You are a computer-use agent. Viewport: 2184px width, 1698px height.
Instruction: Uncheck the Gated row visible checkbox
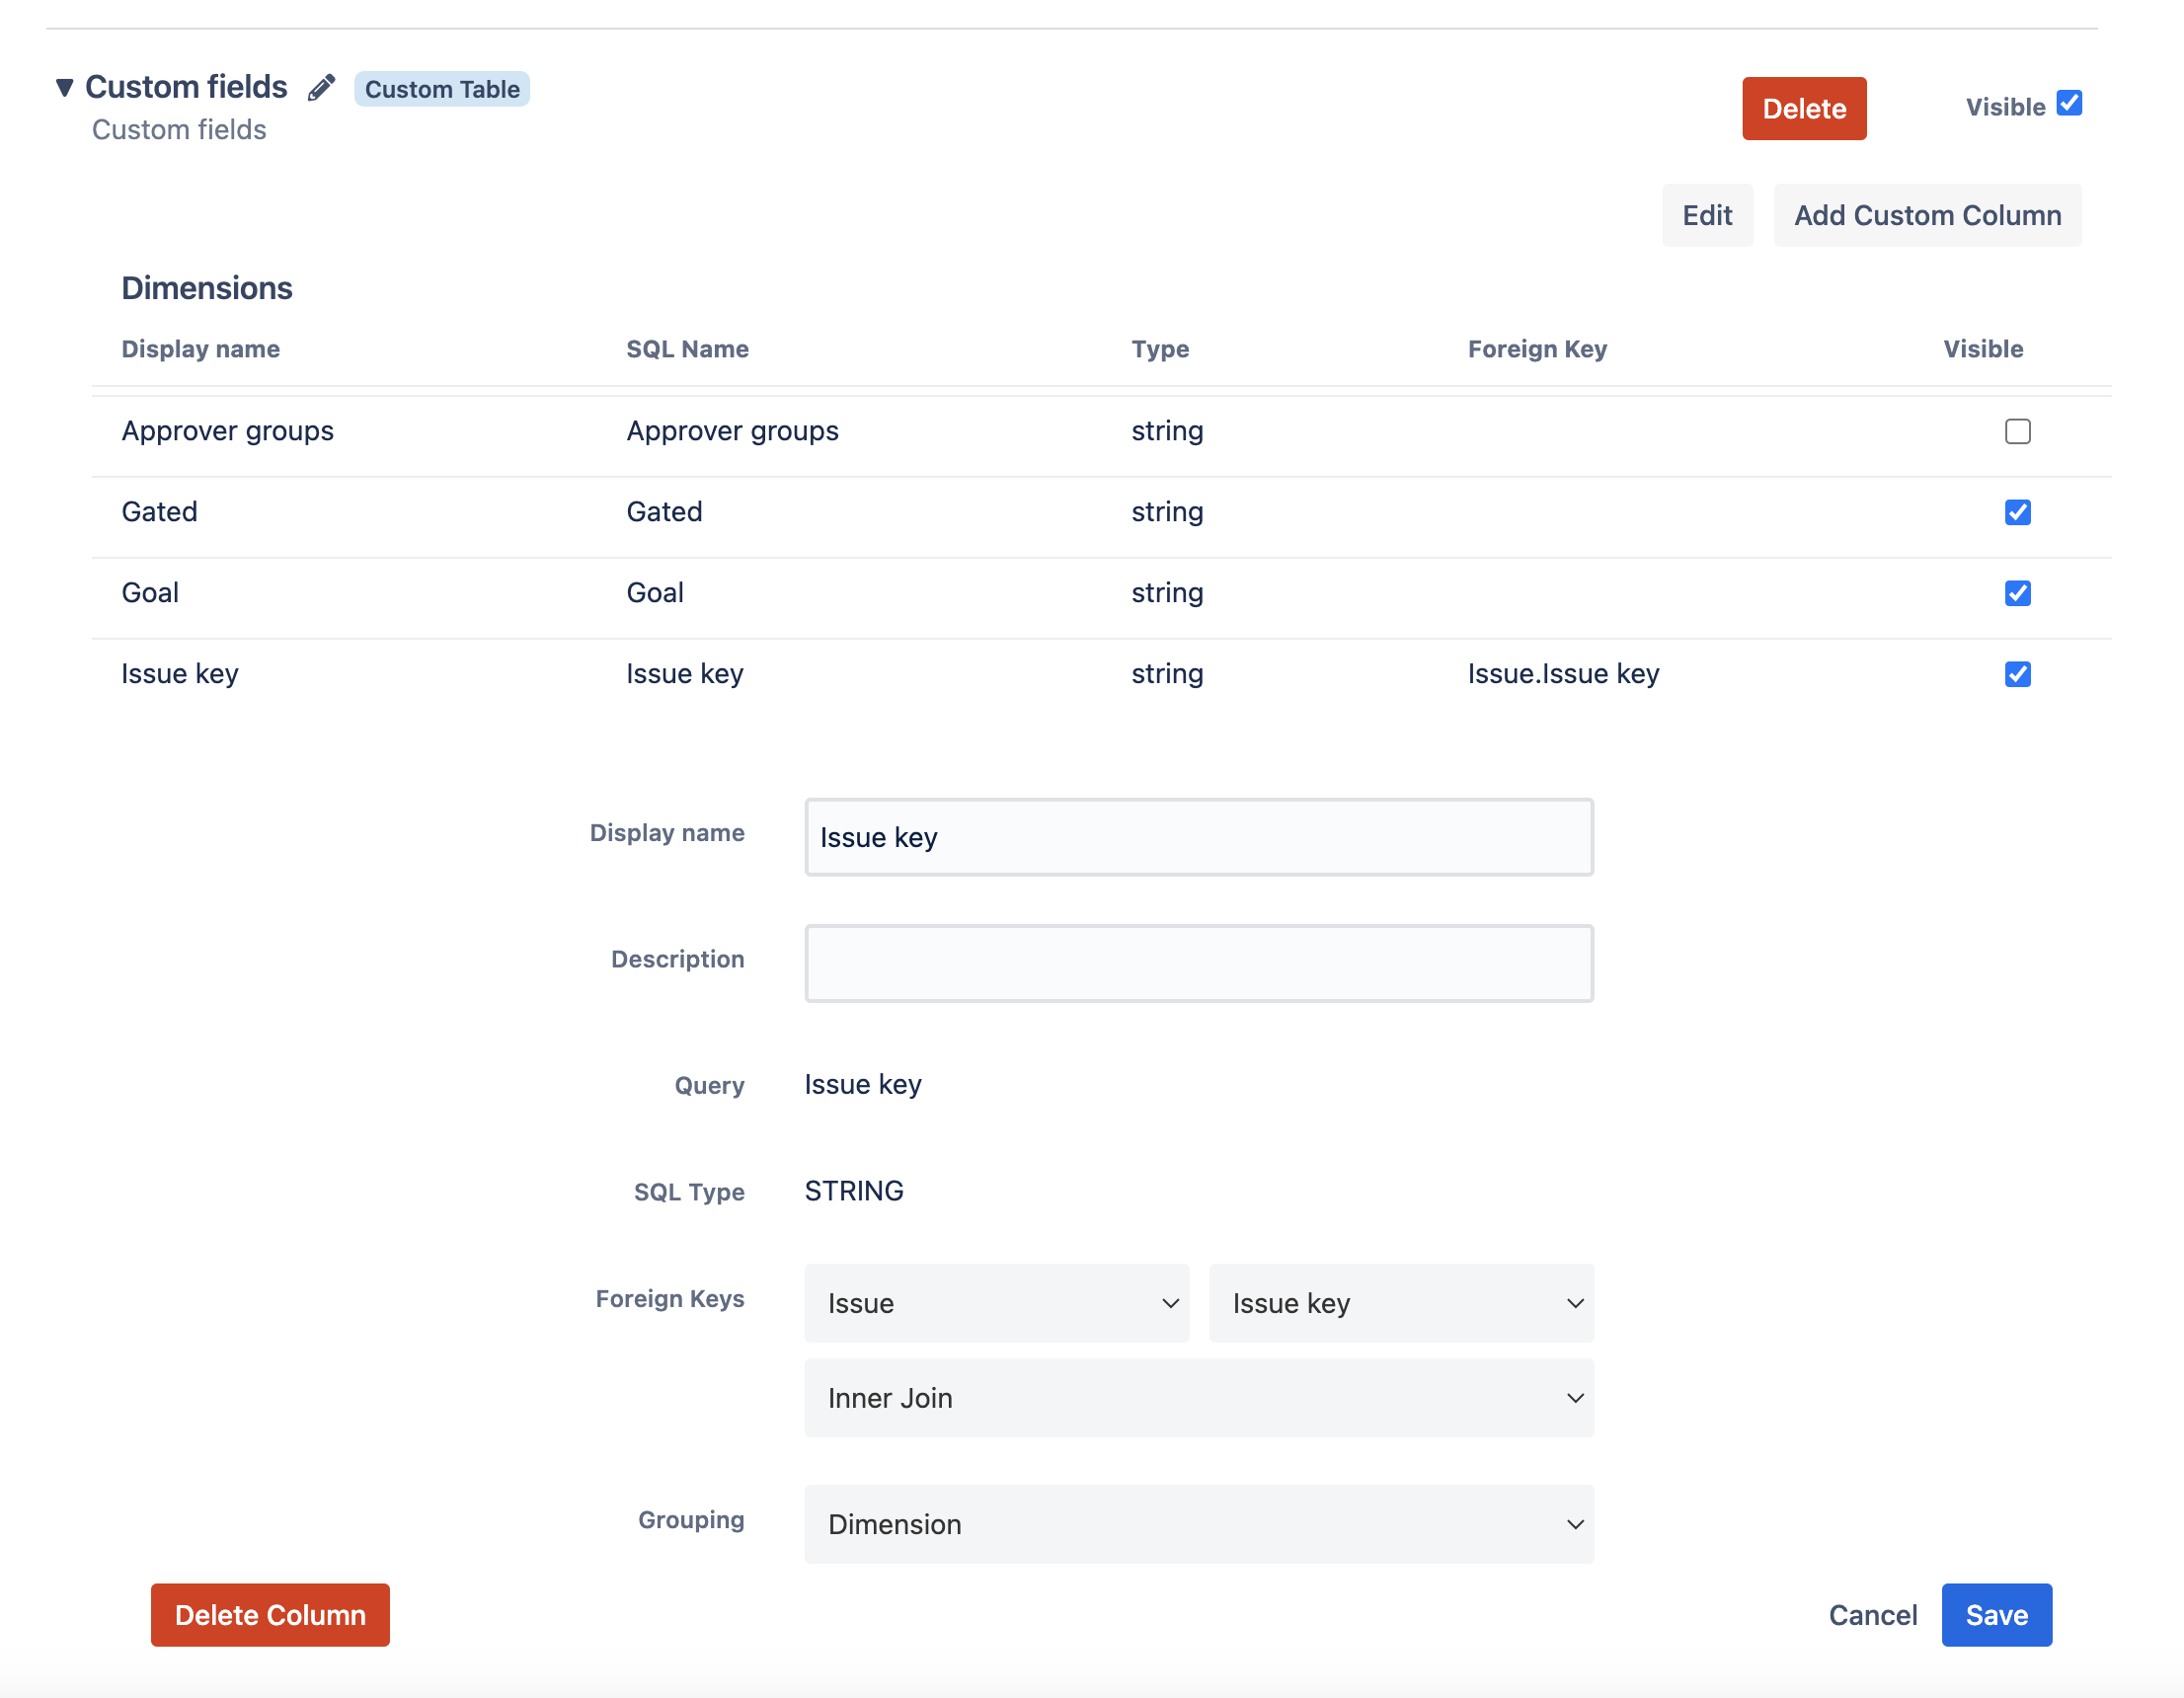tap(2017, 512)
